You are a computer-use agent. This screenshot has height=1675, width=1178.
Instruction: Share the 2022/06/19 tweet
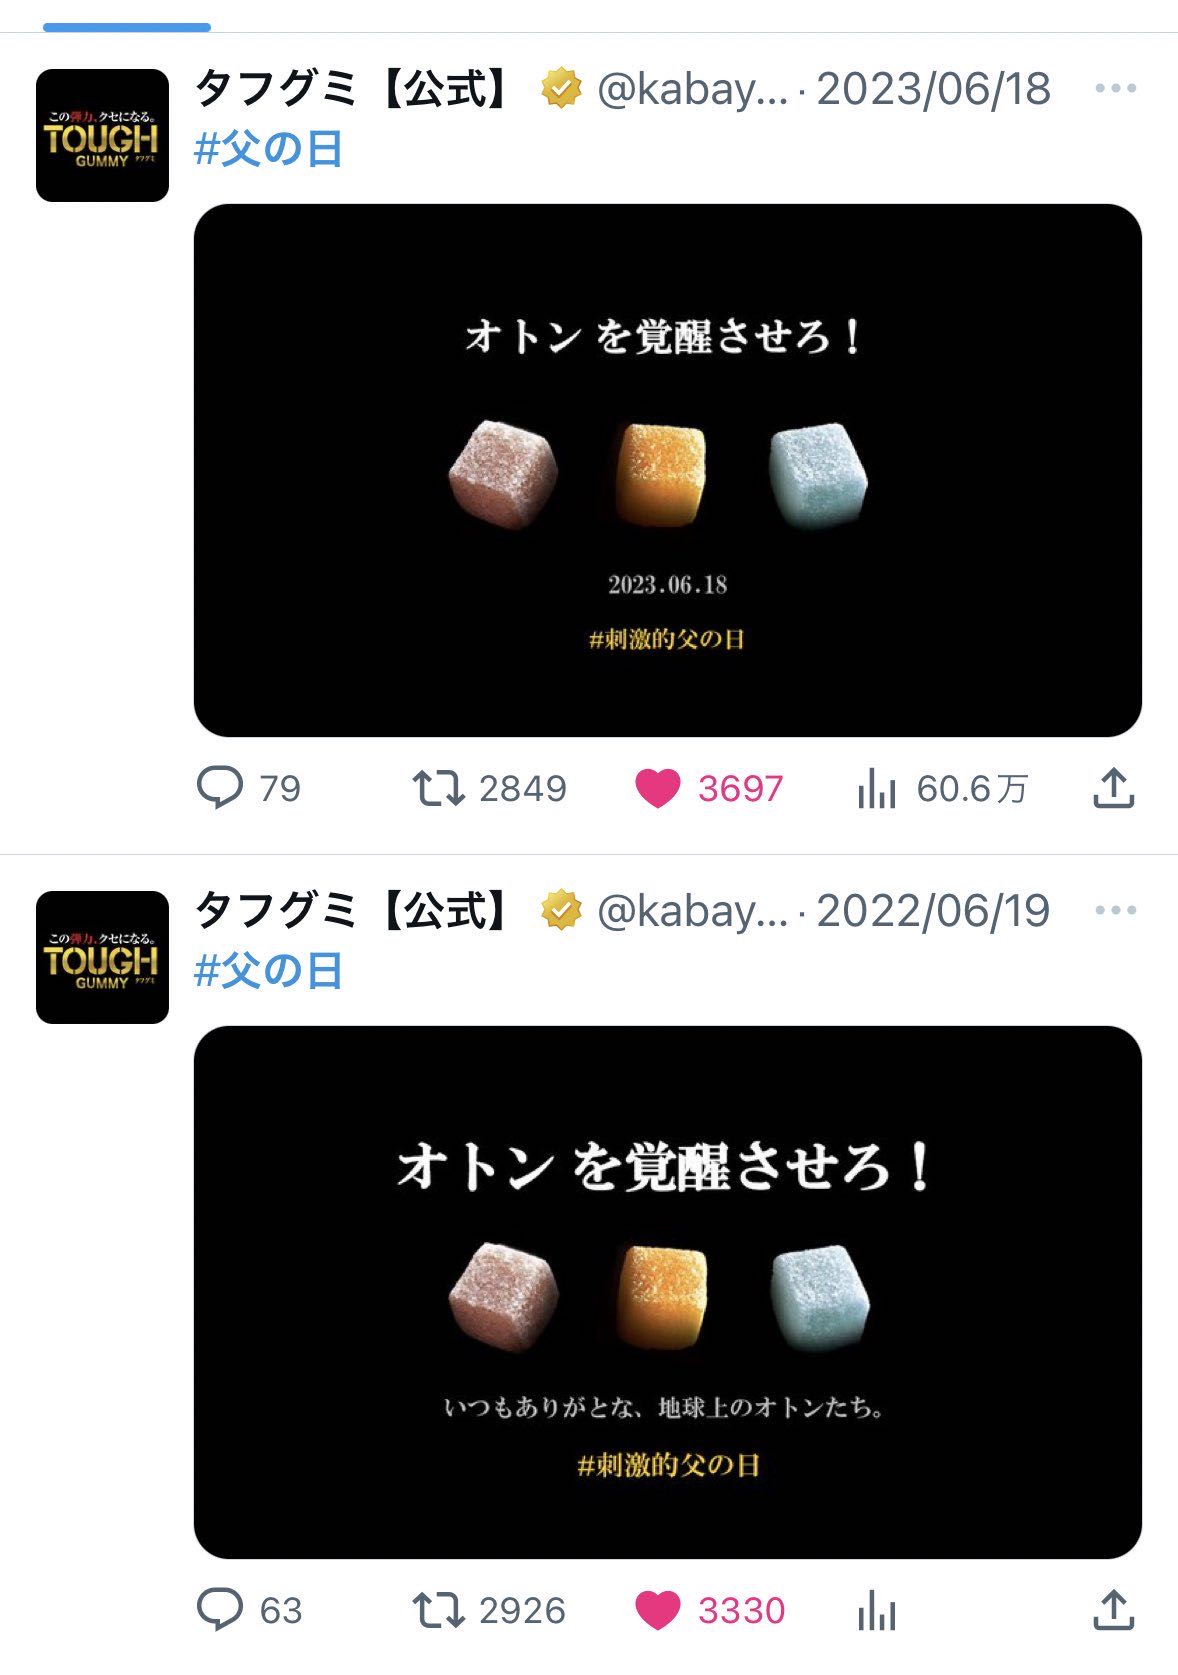point(1113,1610)
